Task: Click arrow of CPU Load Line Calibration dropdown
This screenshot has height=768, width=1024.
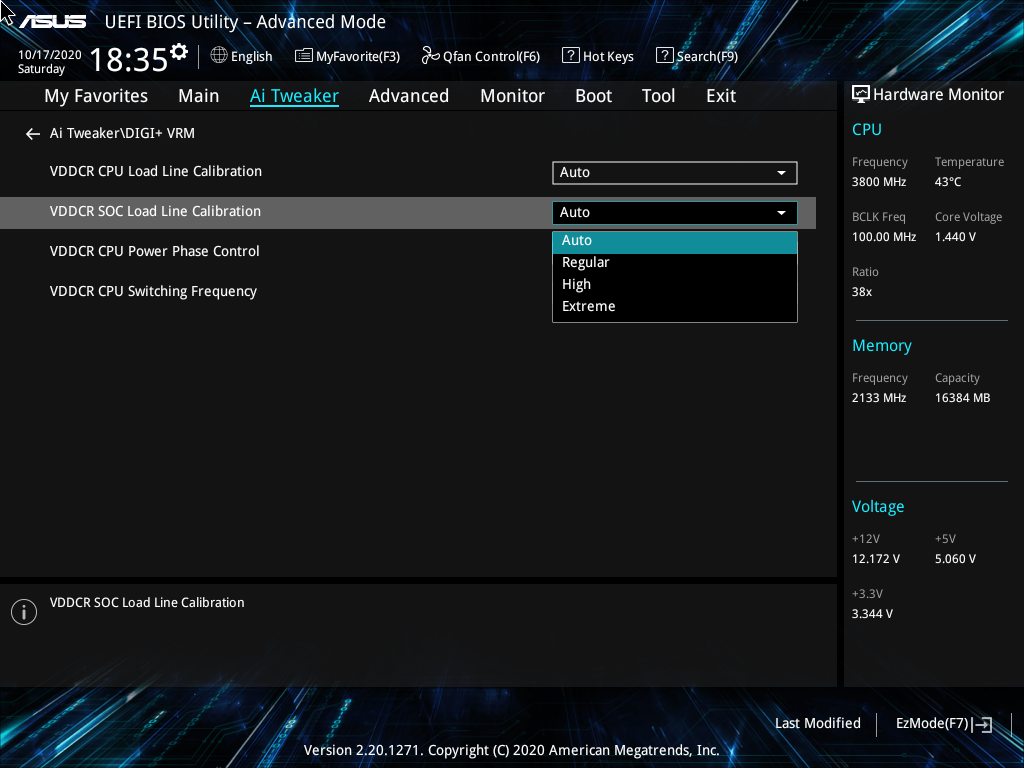Action: pos(781,173)
